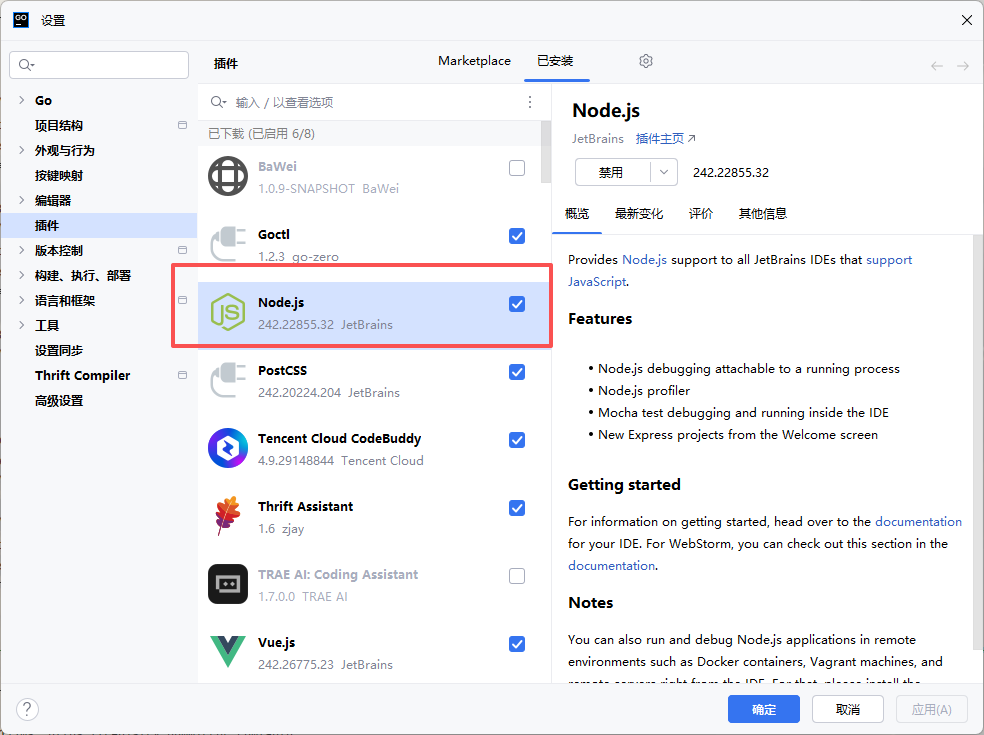
Task: Open help with the question mark icon
Action: click(27, 710)
